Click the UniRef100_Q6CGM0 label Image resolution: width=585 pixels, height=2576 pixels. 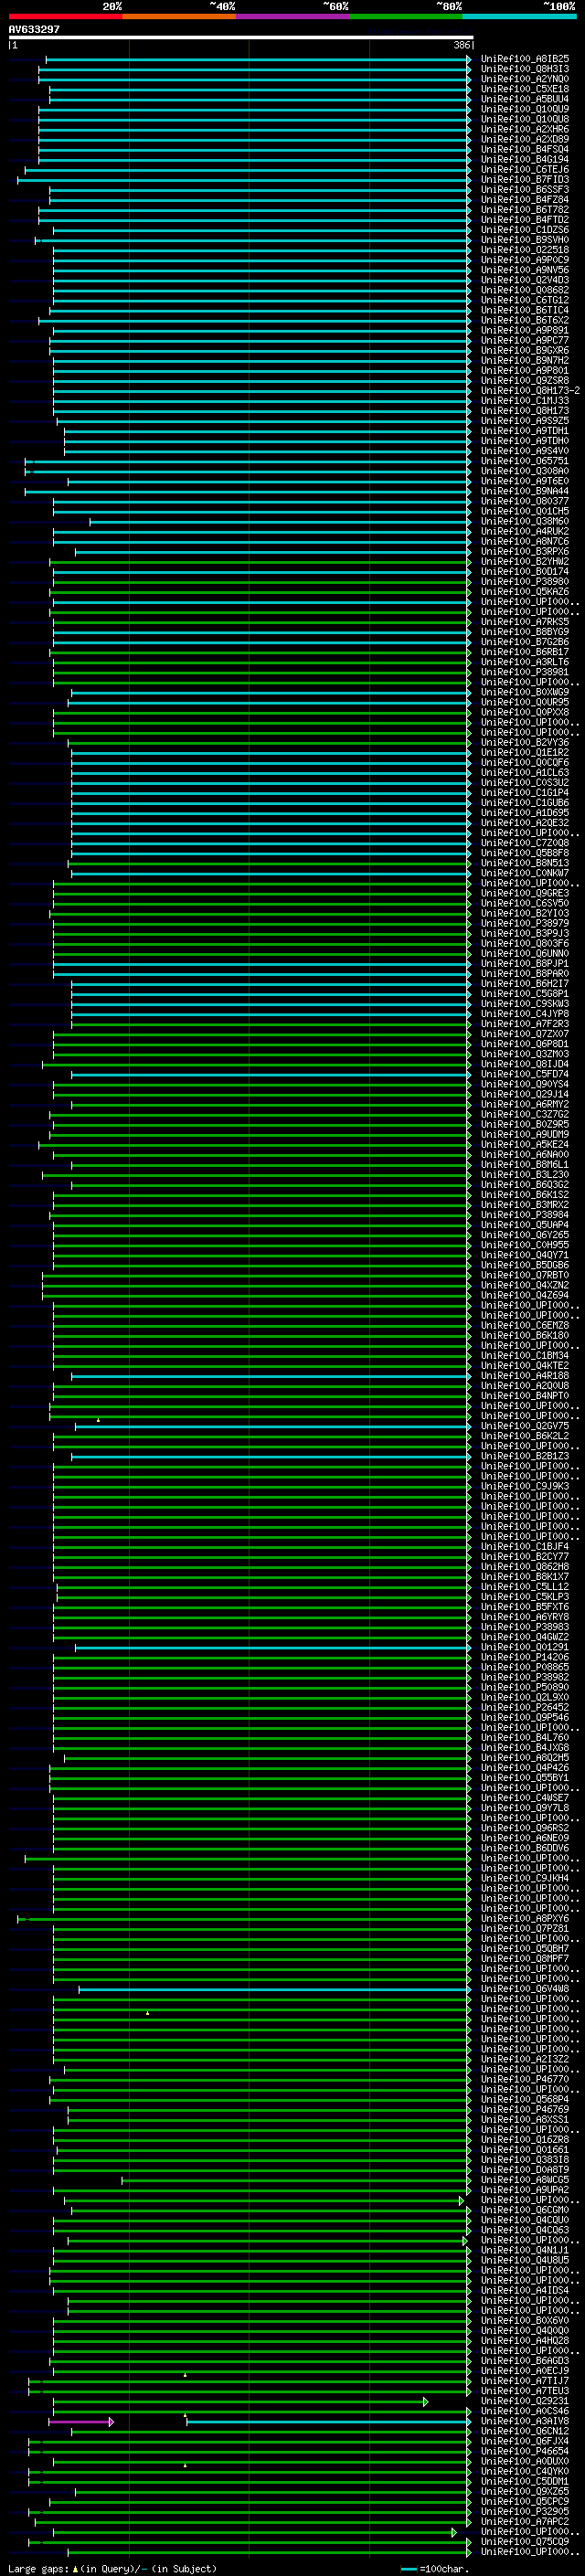point(525,2210)
